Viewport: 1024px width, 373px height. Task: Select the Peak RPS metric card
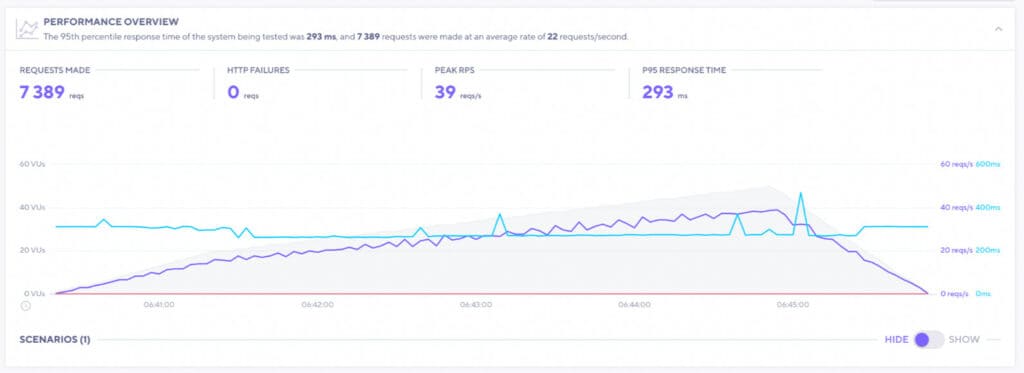pos(525,83)
